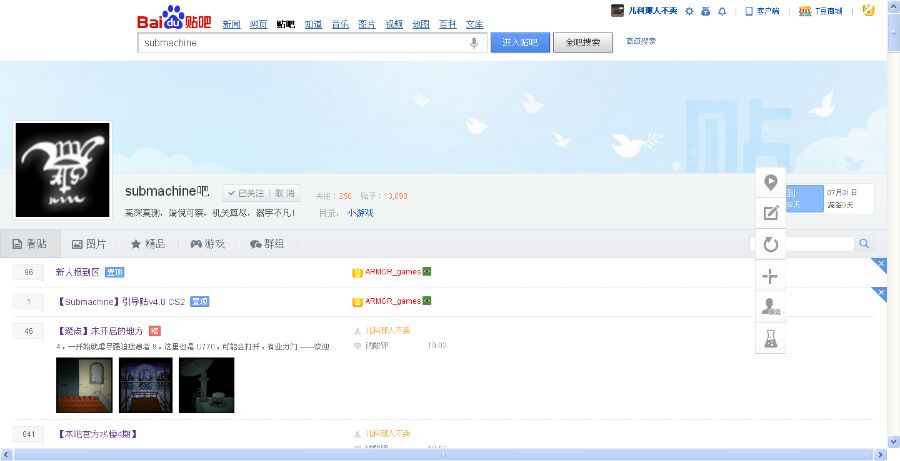Open settings gear icon in top bar
900x461 pixels.
[689, 11]
